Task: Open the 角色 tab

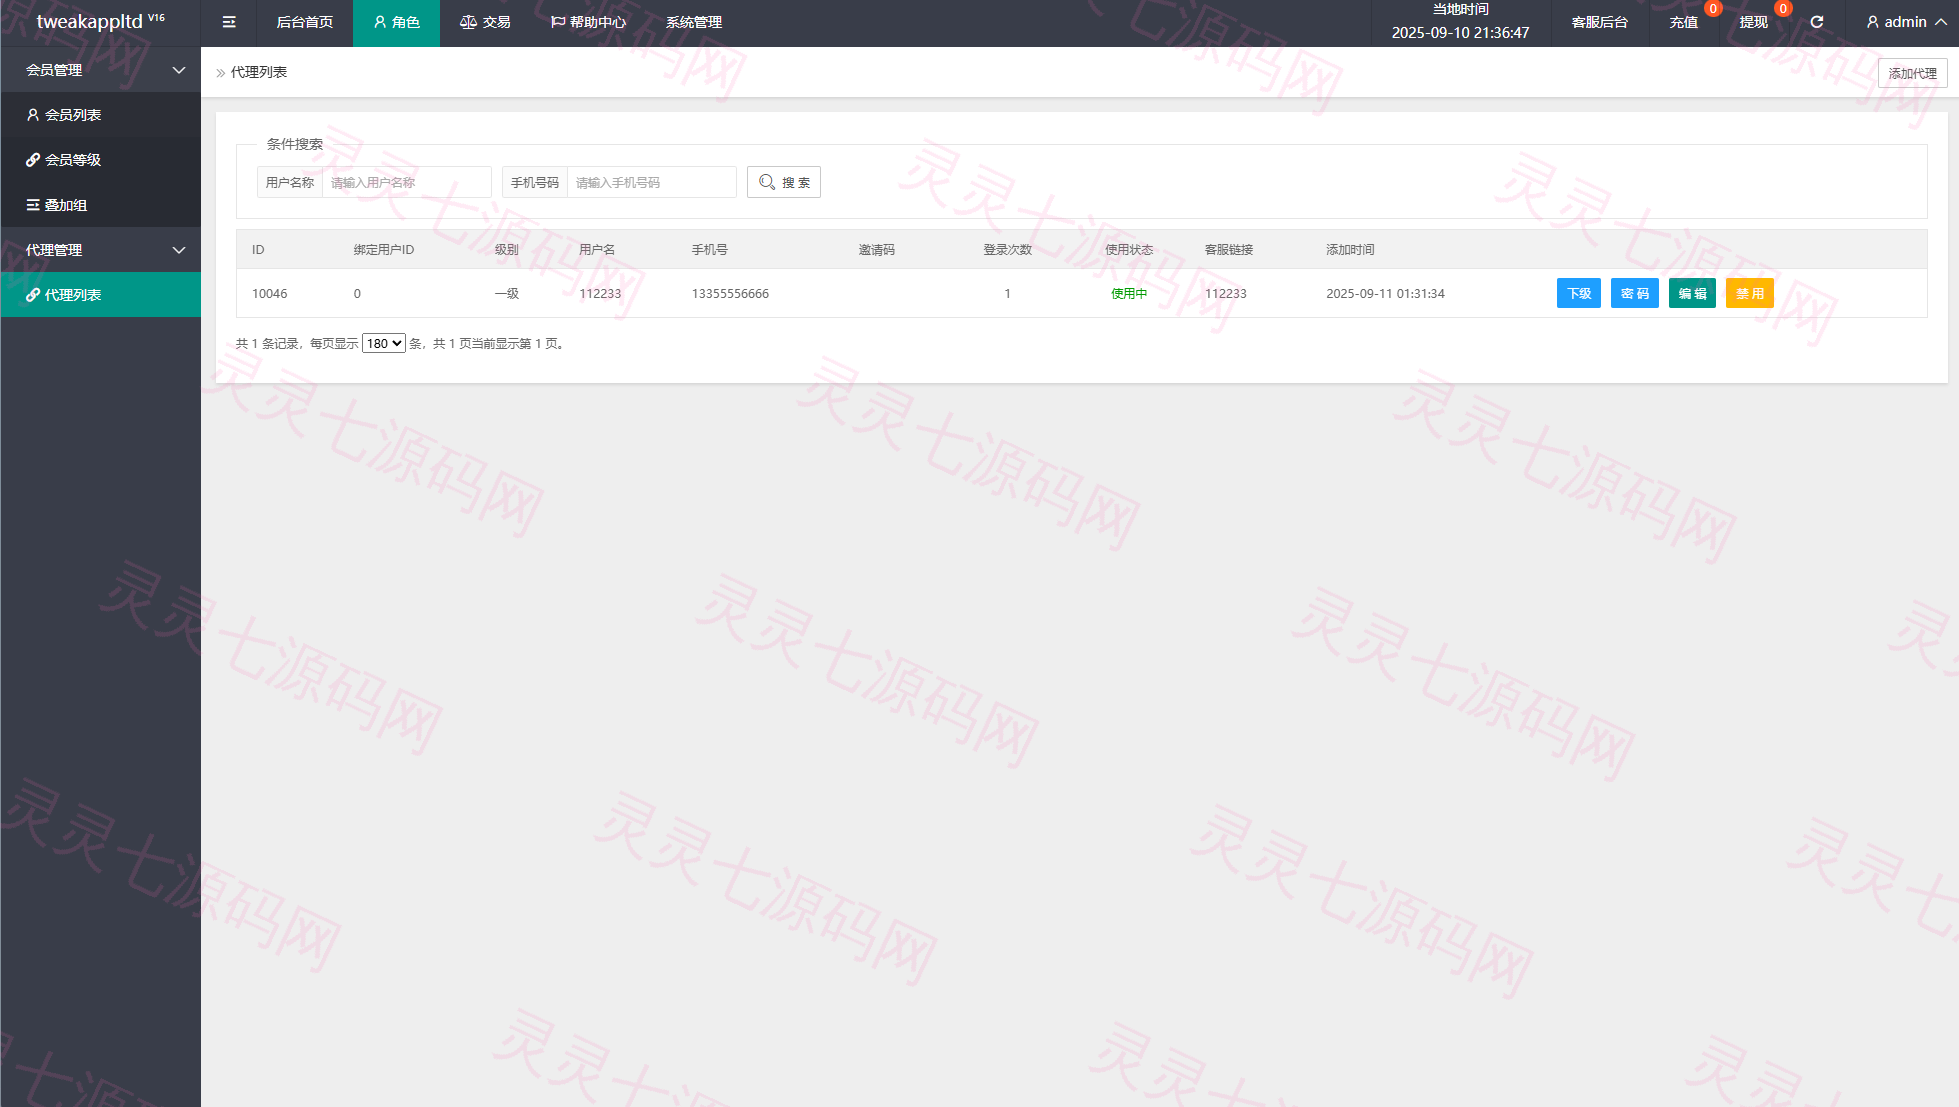Action: (396, 23)
